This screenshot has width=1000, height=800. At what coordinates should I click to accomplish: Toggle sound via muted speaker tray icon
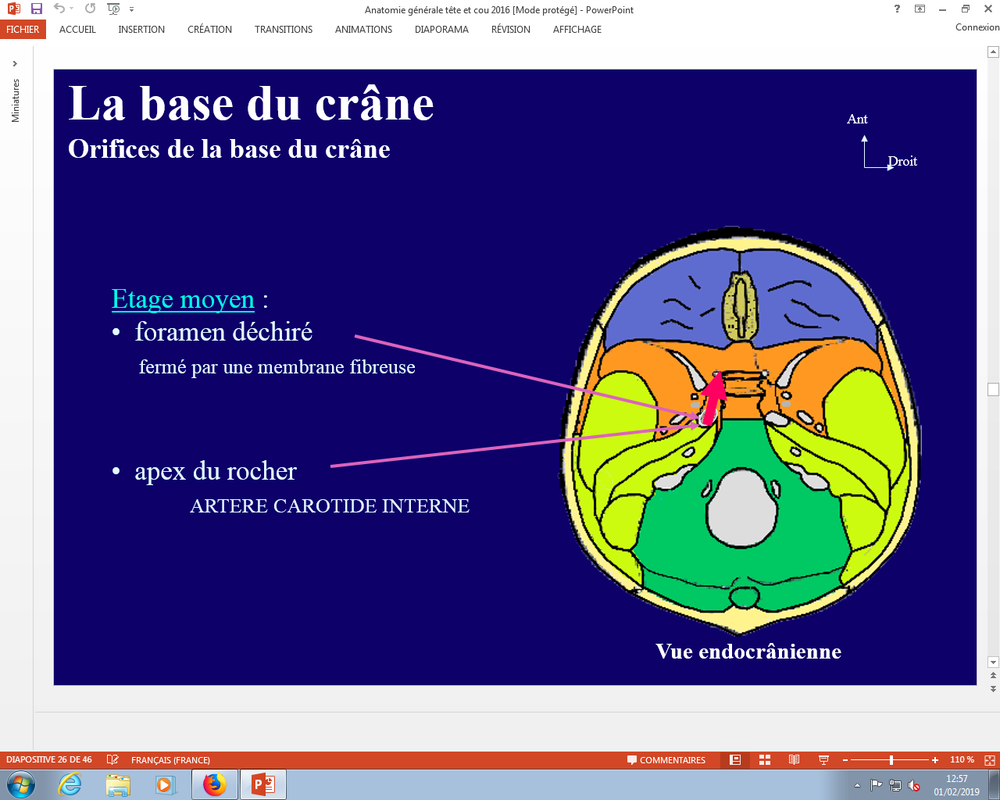914,785
